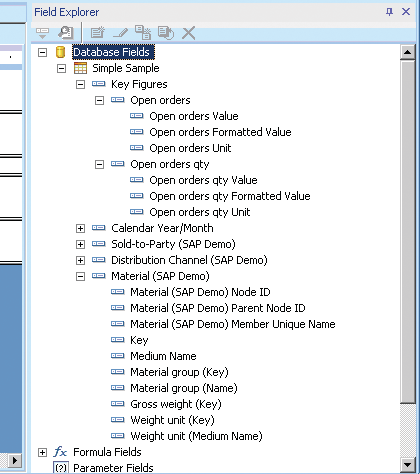Click the Parameter Fields question mark icon
The image size is (420, 474).
click(61, 468)
